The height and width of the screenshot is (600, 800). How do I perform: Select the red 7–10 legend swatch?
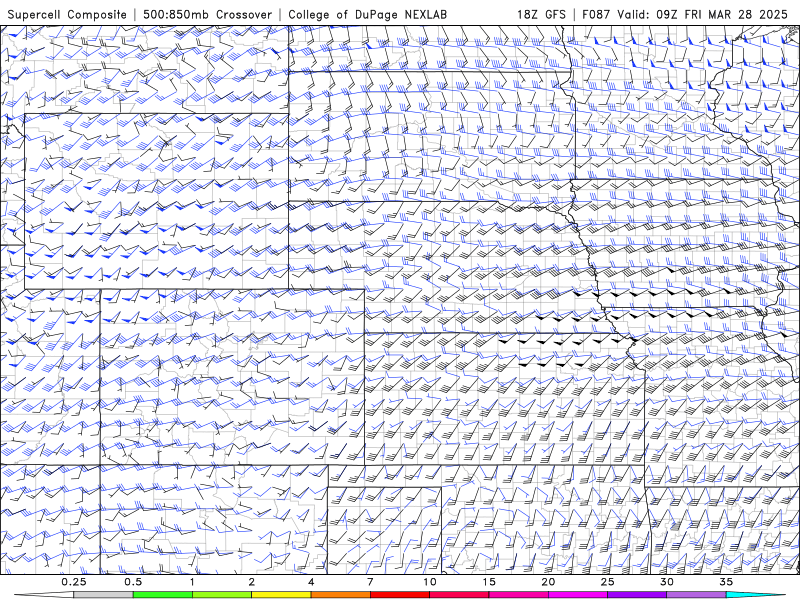(x=399, y=595)
